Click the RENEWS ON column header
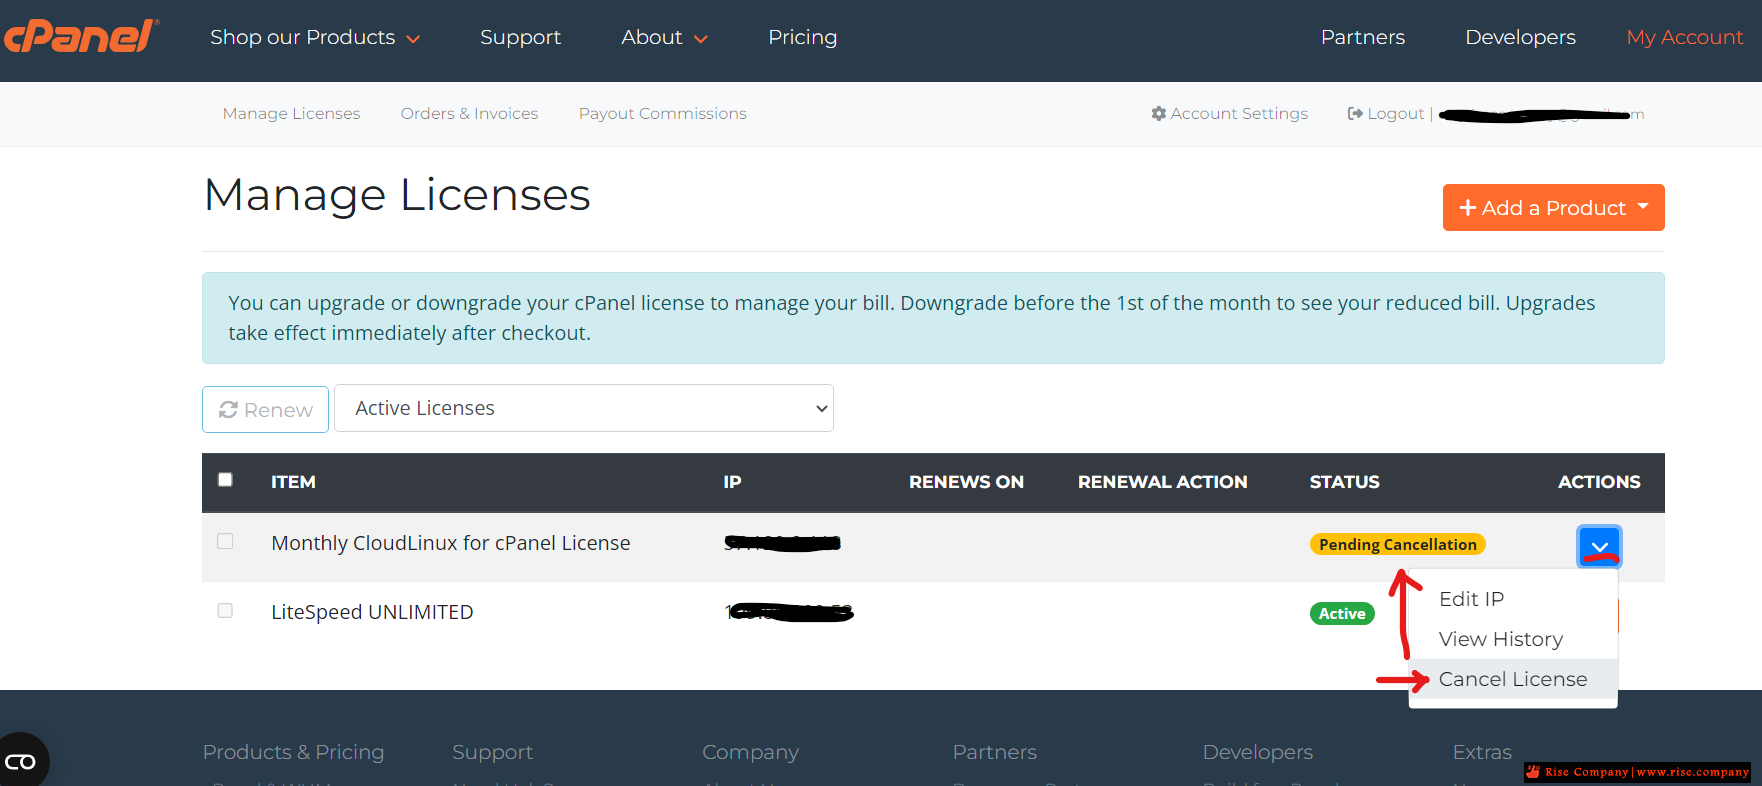The image size is (1762, 786). 966,482
